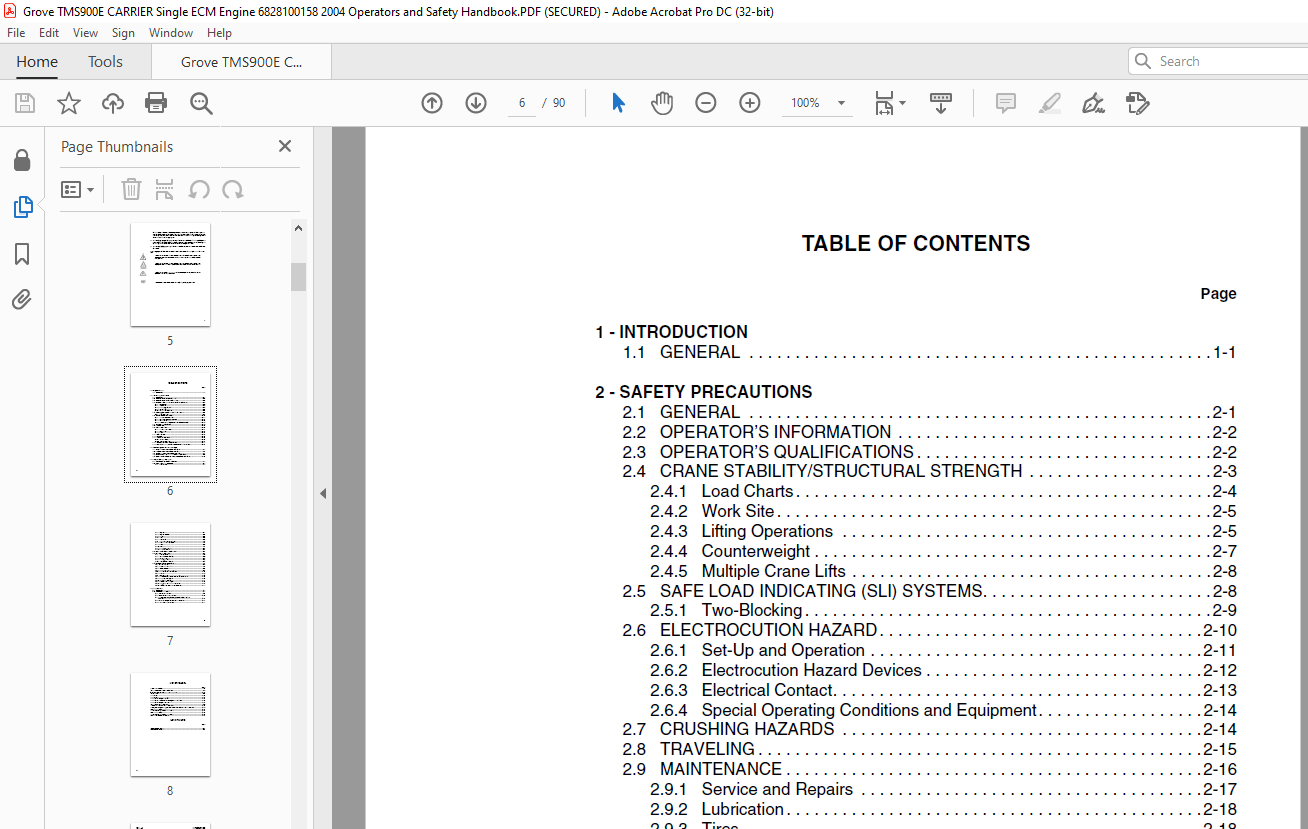Select page 8 thumbnail
The width and height of the screenshot is (1308, 829).
pyautogui.click(x=170, y=725)
